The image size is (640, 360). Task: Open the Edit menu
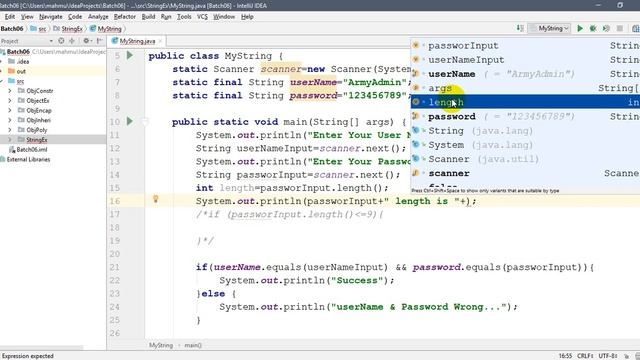click(x=9, y=17)
